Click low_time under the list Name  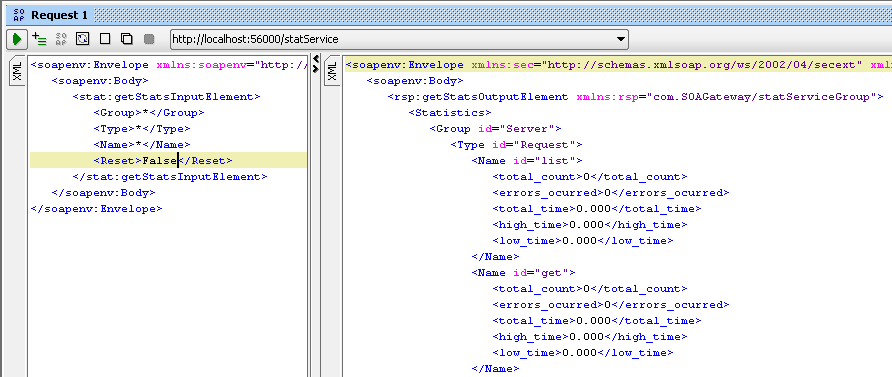(x=583, y=240)
